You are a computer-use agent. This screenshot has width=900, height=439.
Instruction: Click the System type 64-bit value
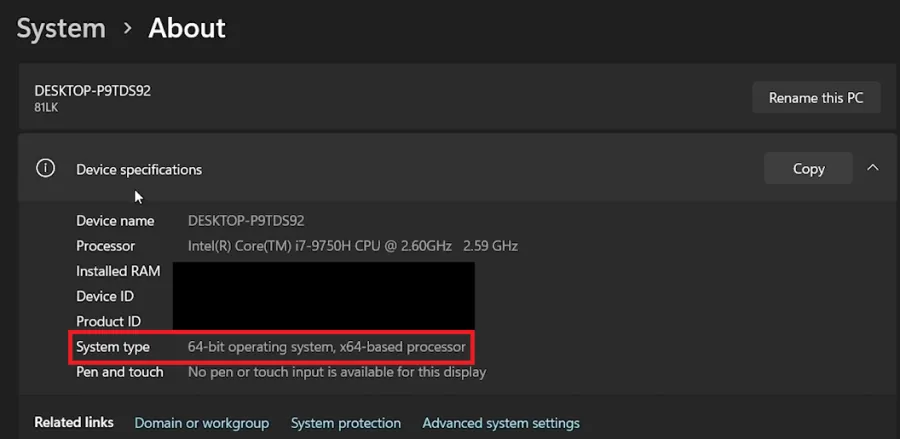(327, 347)
